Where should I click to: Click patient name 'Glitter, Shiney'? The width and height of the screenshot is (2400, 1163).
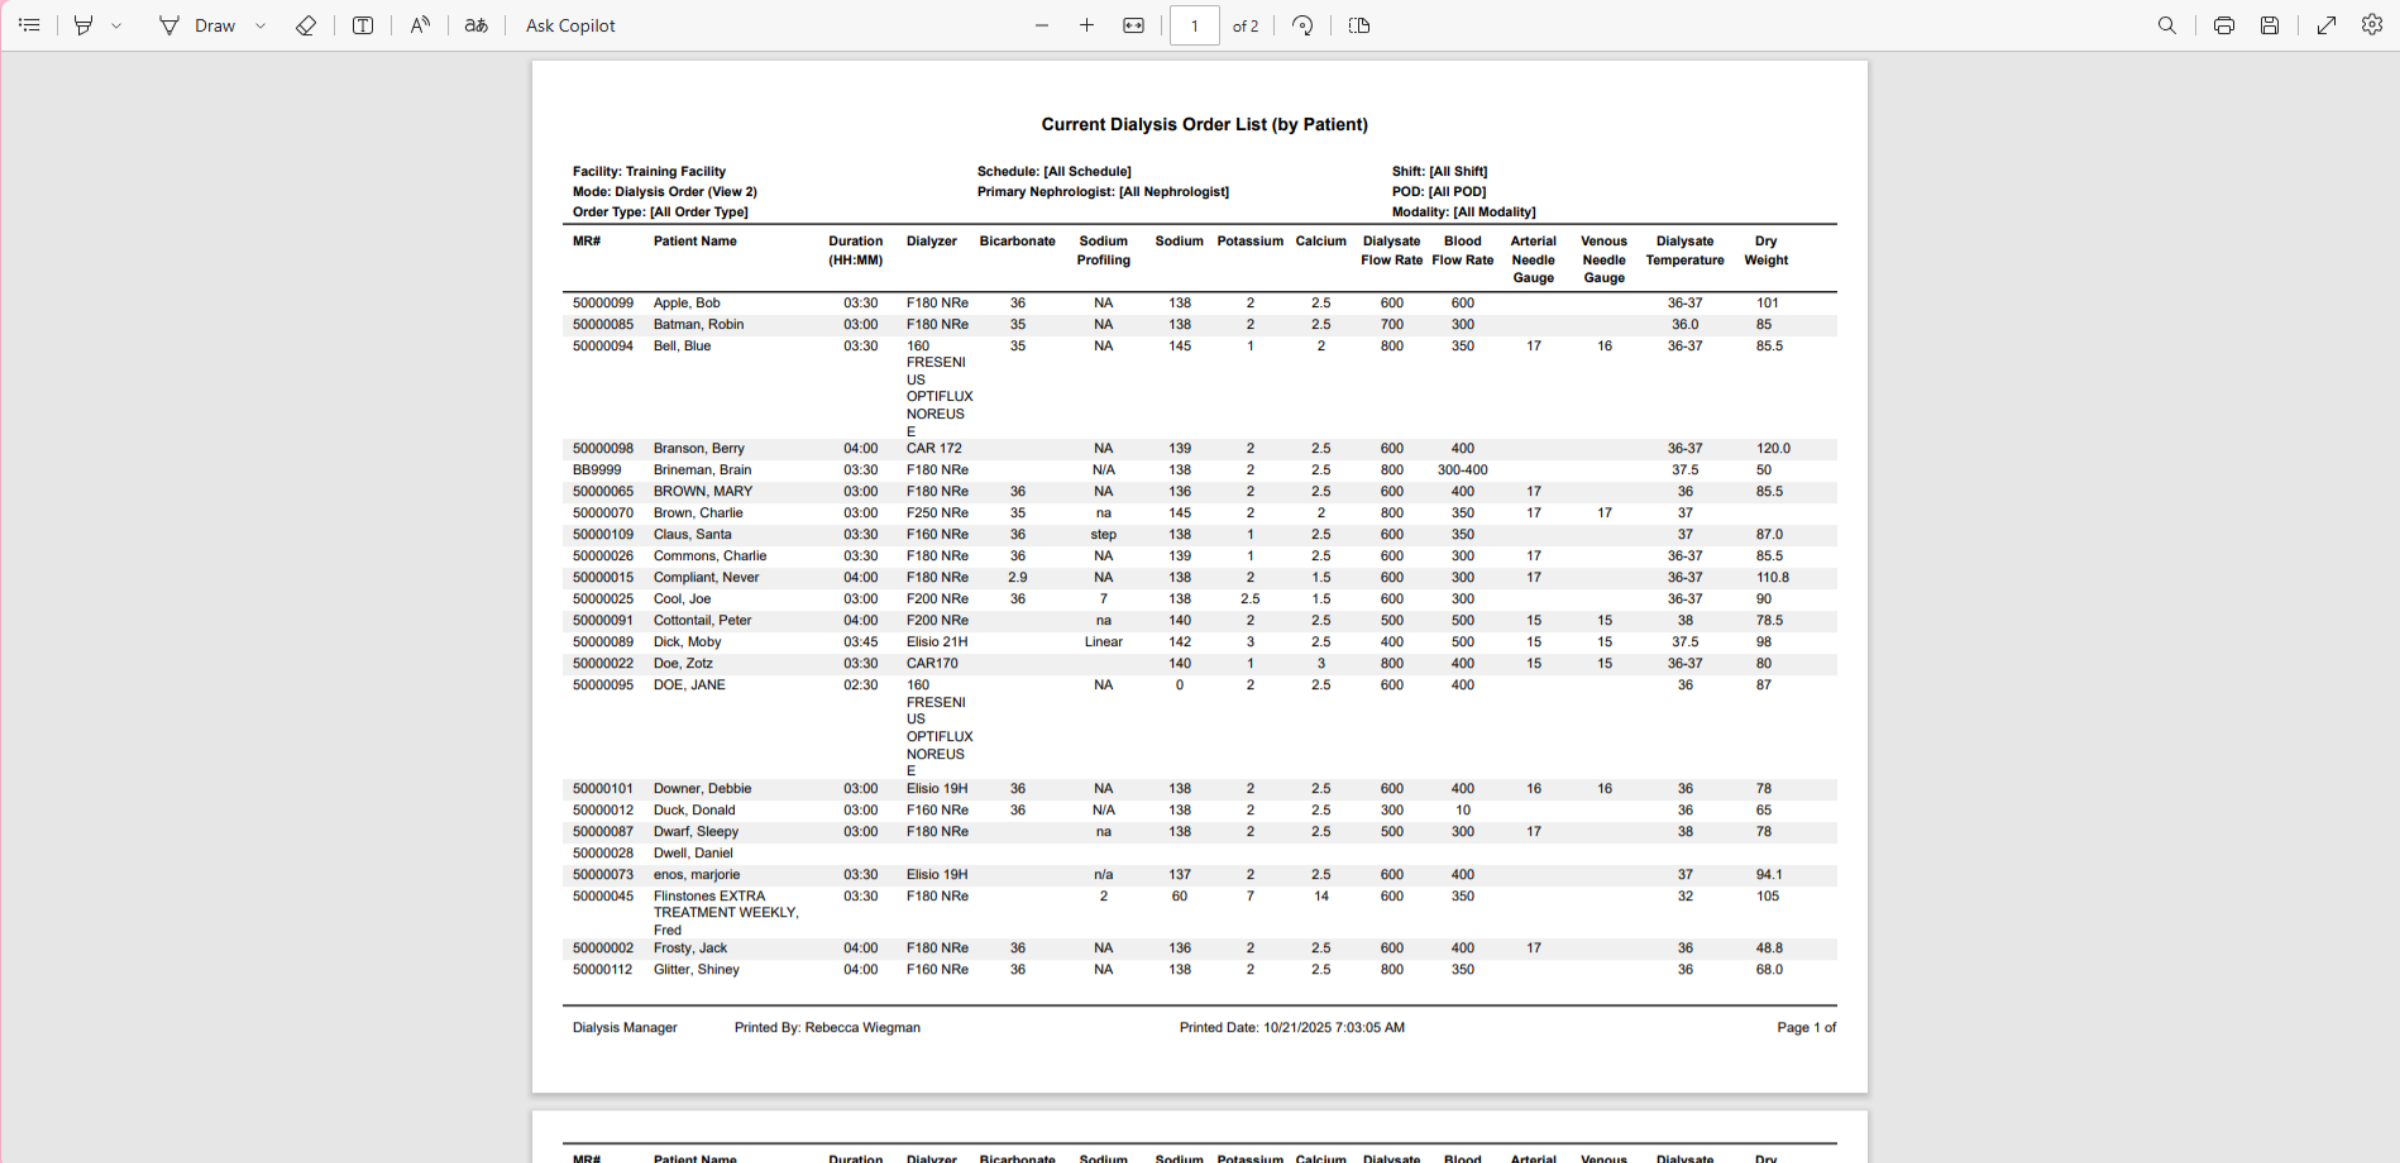click(x=696, y=970)
